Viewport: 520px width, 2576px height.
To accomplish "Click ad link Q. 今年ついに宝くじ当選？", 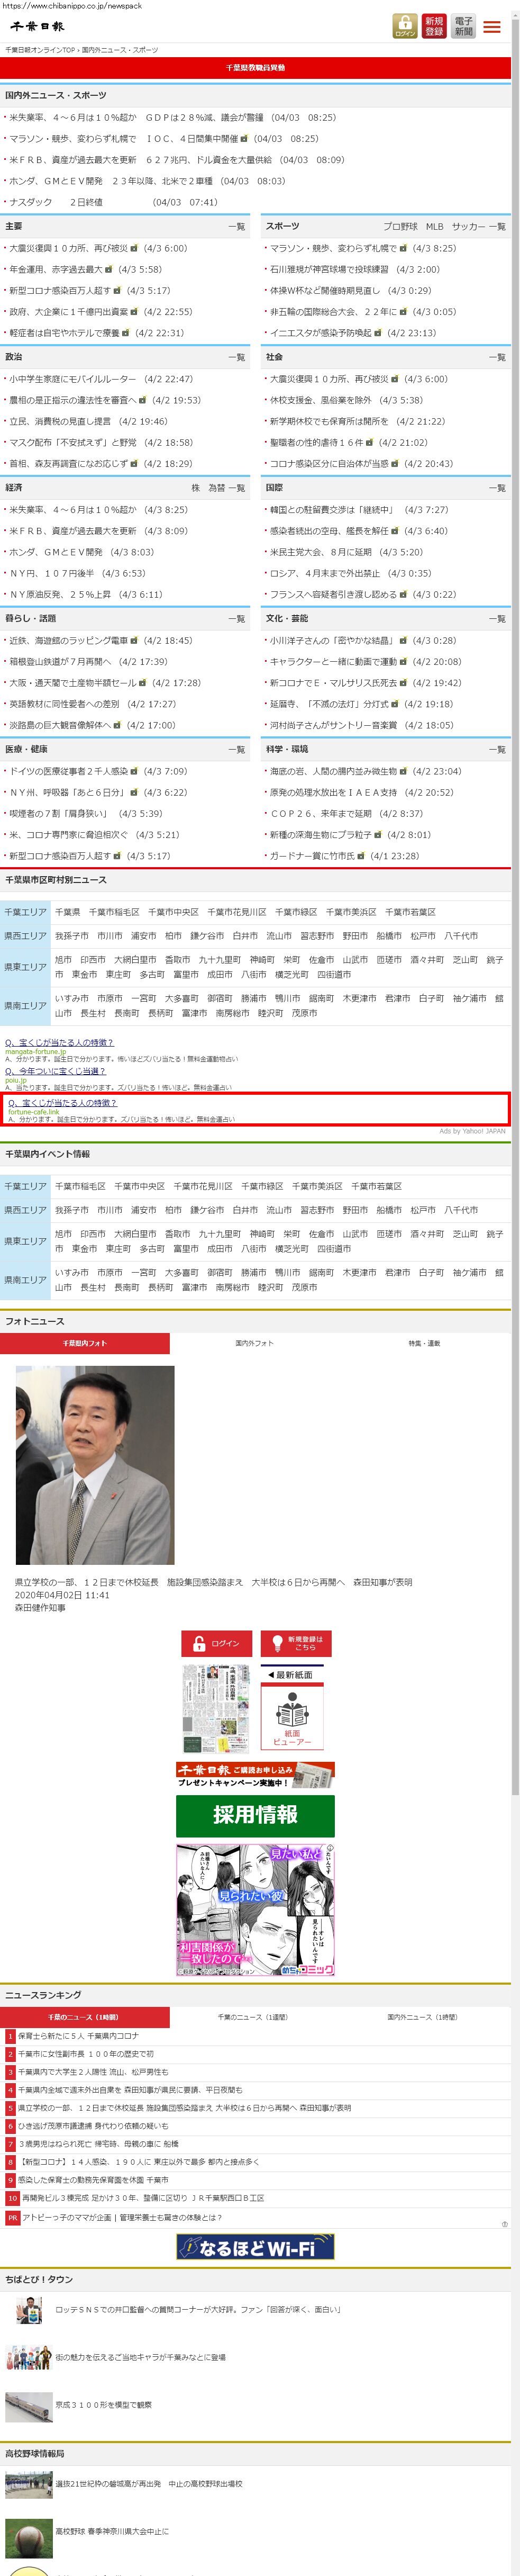I will pos(55,1071).
